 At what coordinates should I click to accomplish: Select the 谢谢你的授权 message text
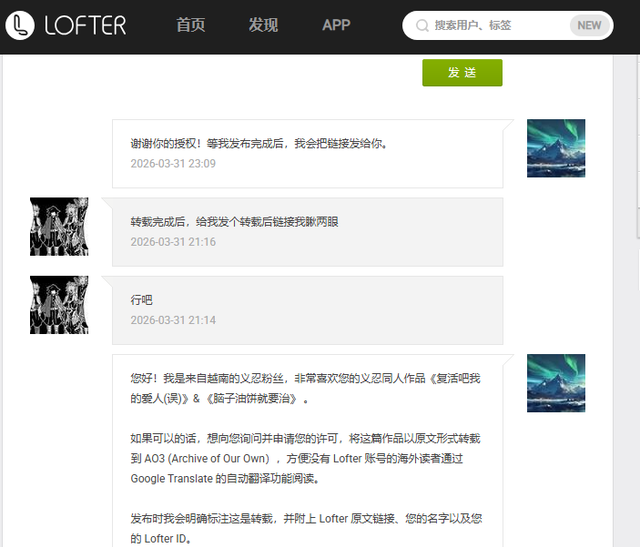(x=259, y=144)
